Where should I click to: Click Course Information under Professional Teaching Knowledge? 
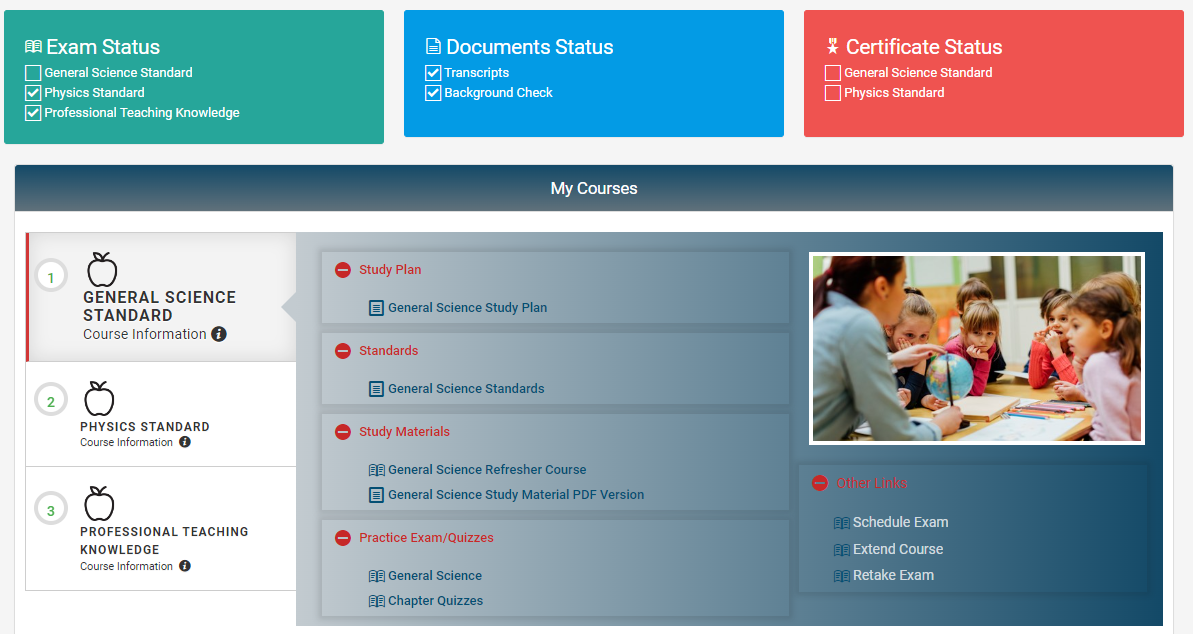pos(126,566)
